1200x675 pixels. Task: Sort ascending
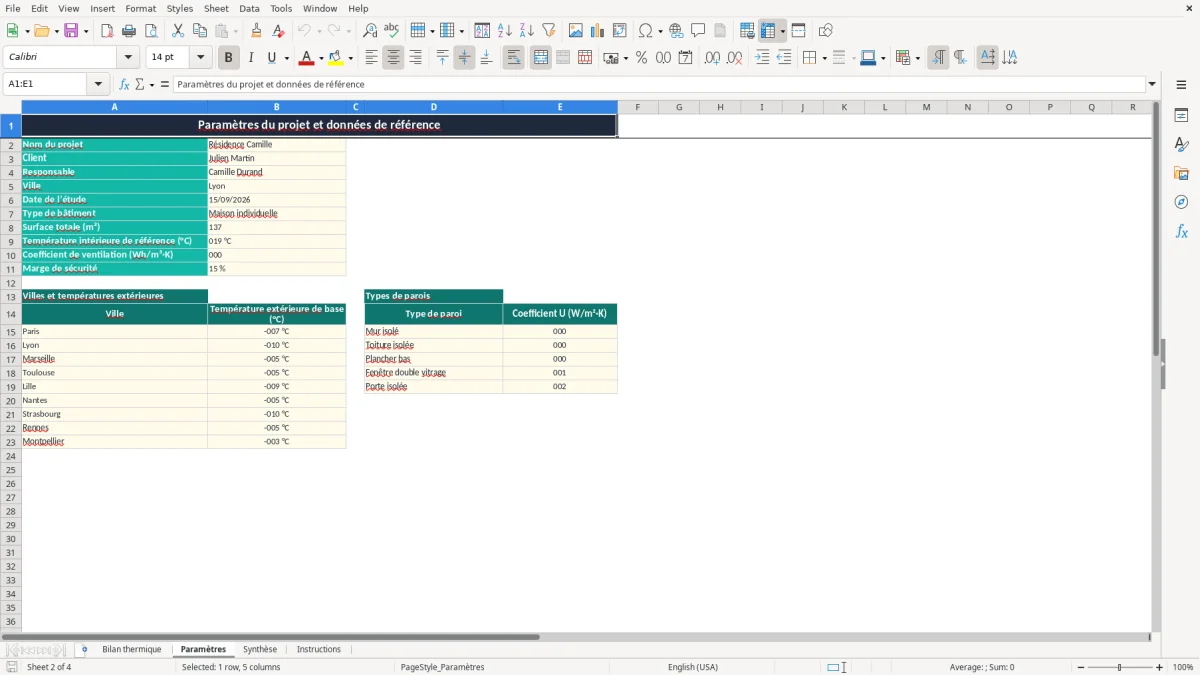coord(505,31)
